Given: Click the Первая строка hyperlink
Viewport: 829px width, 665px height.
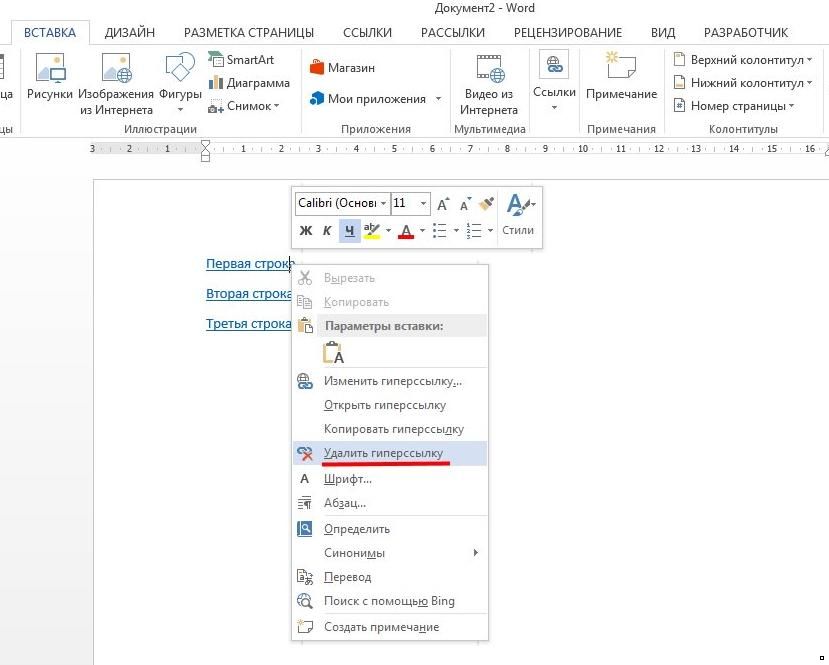Looking at the screenshot, I should 248,263.
